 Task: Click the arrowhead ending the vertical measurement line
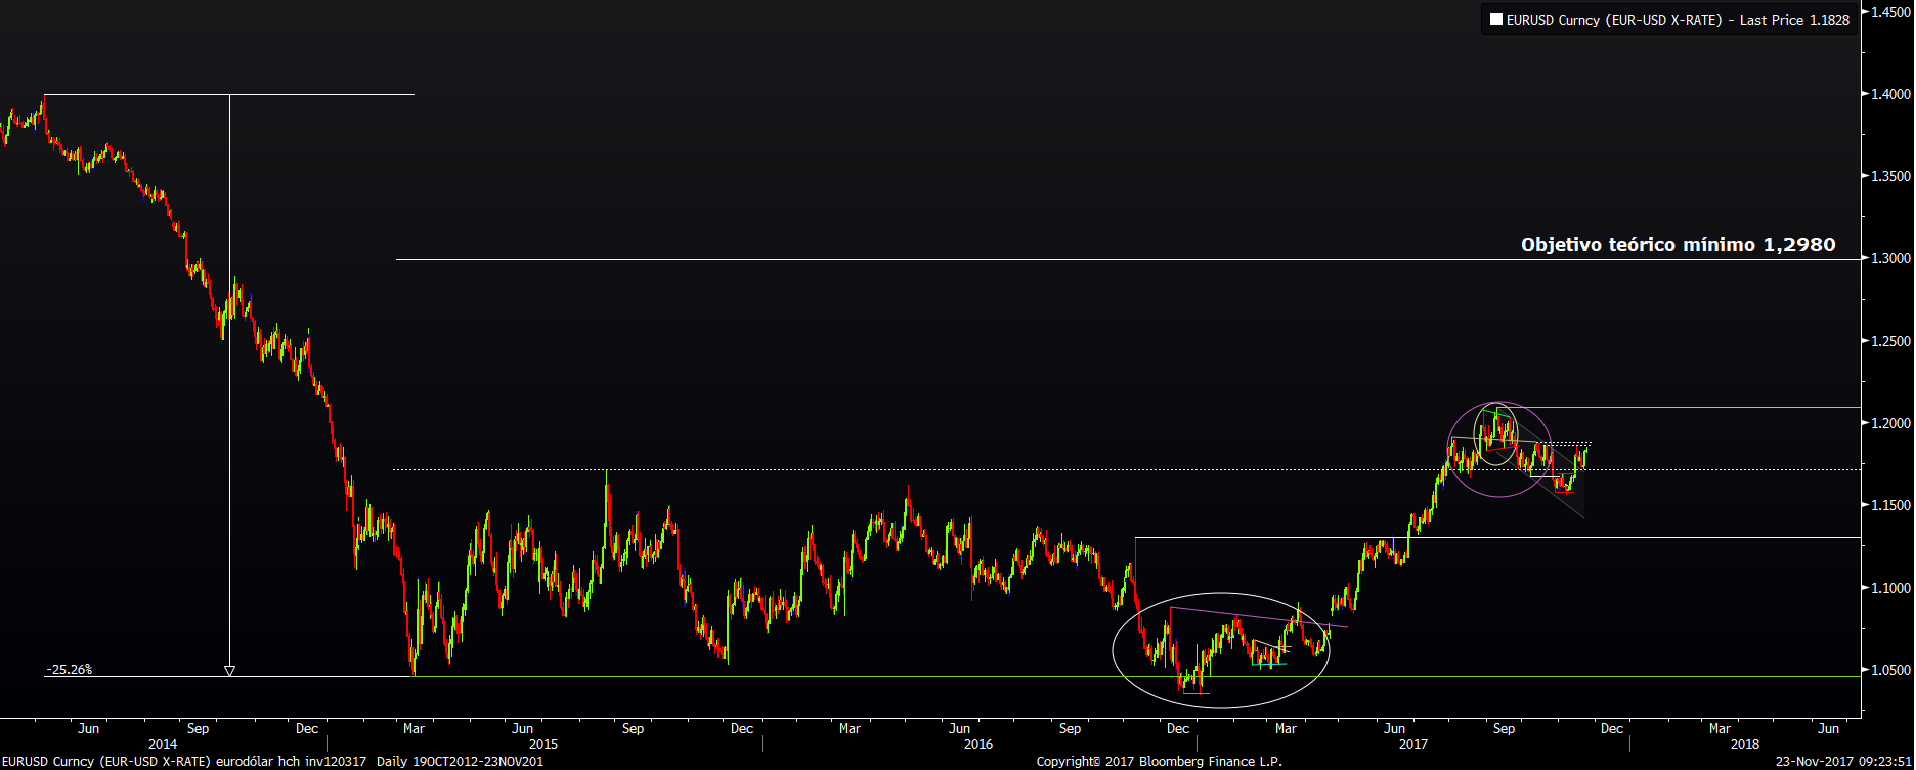click(229, 670)
